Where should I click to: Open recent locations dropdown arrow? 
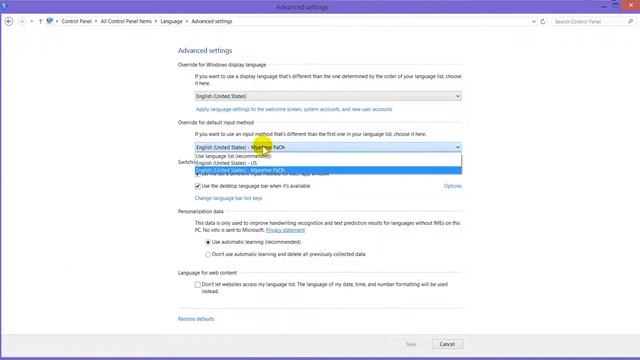click(32, 21)
